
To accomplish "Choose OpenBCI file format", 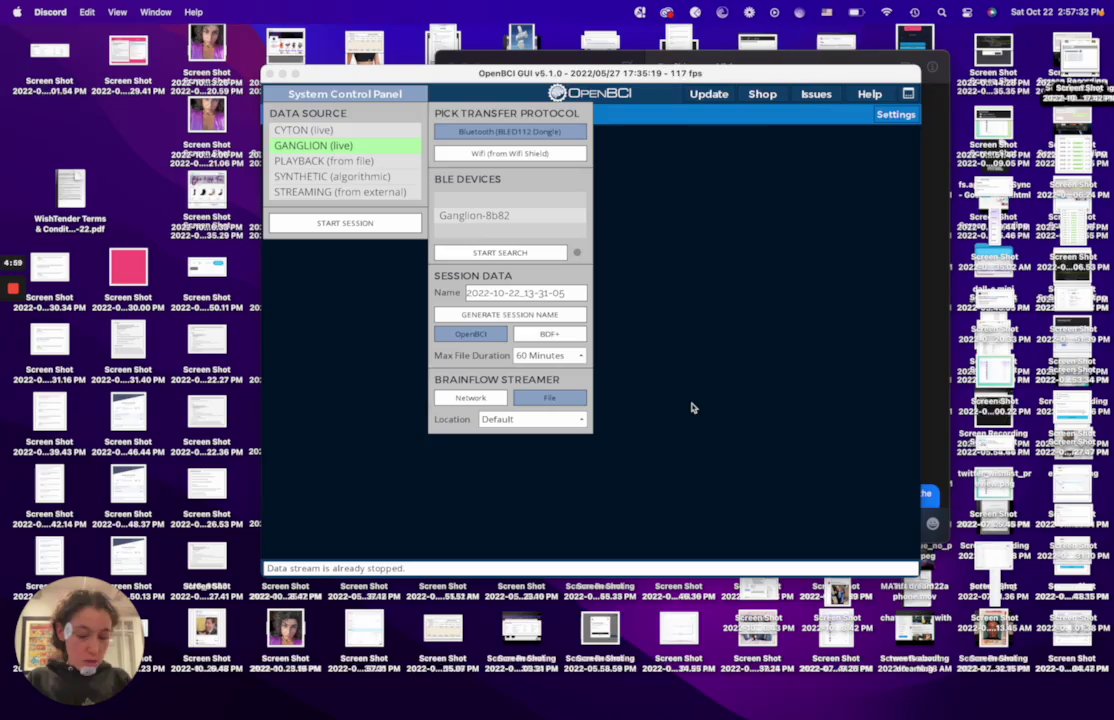I will point(471,333).
